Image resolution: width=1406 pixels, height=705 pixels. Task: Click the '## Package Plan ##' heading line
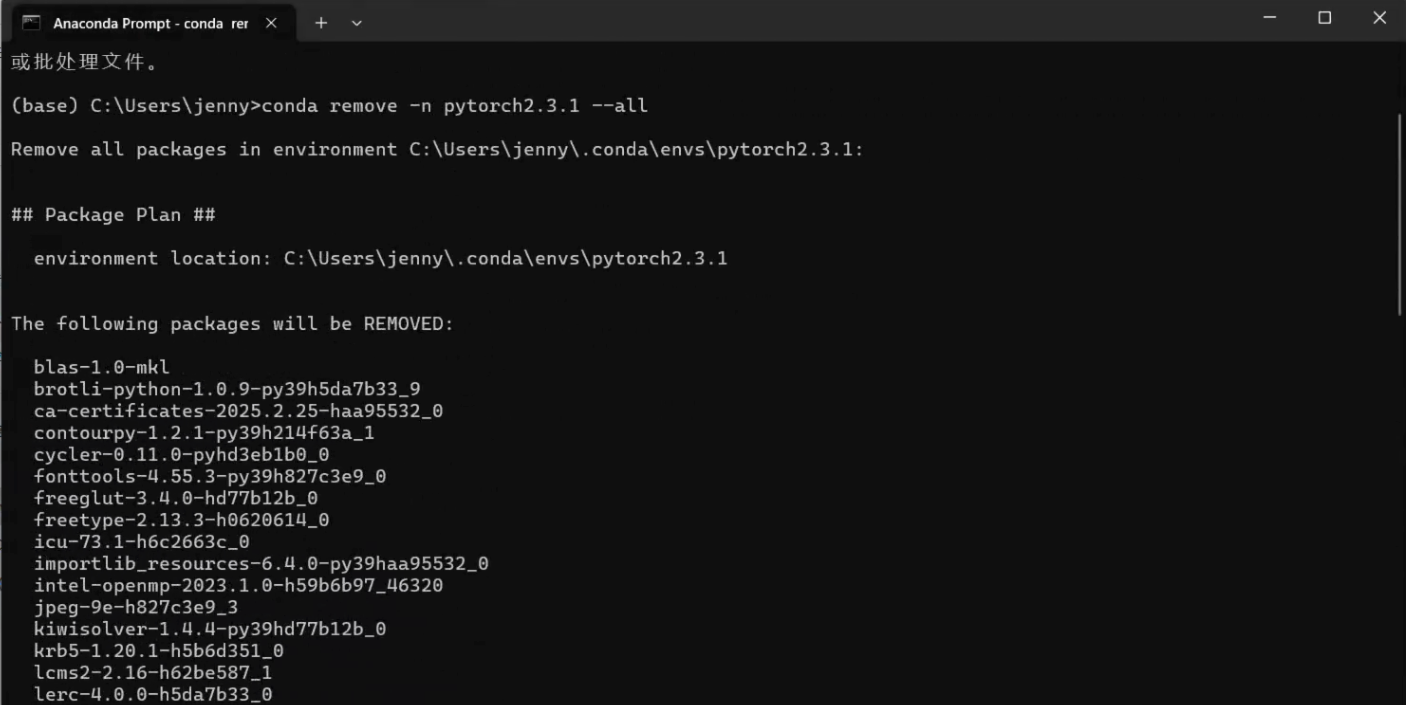[113, 215]
